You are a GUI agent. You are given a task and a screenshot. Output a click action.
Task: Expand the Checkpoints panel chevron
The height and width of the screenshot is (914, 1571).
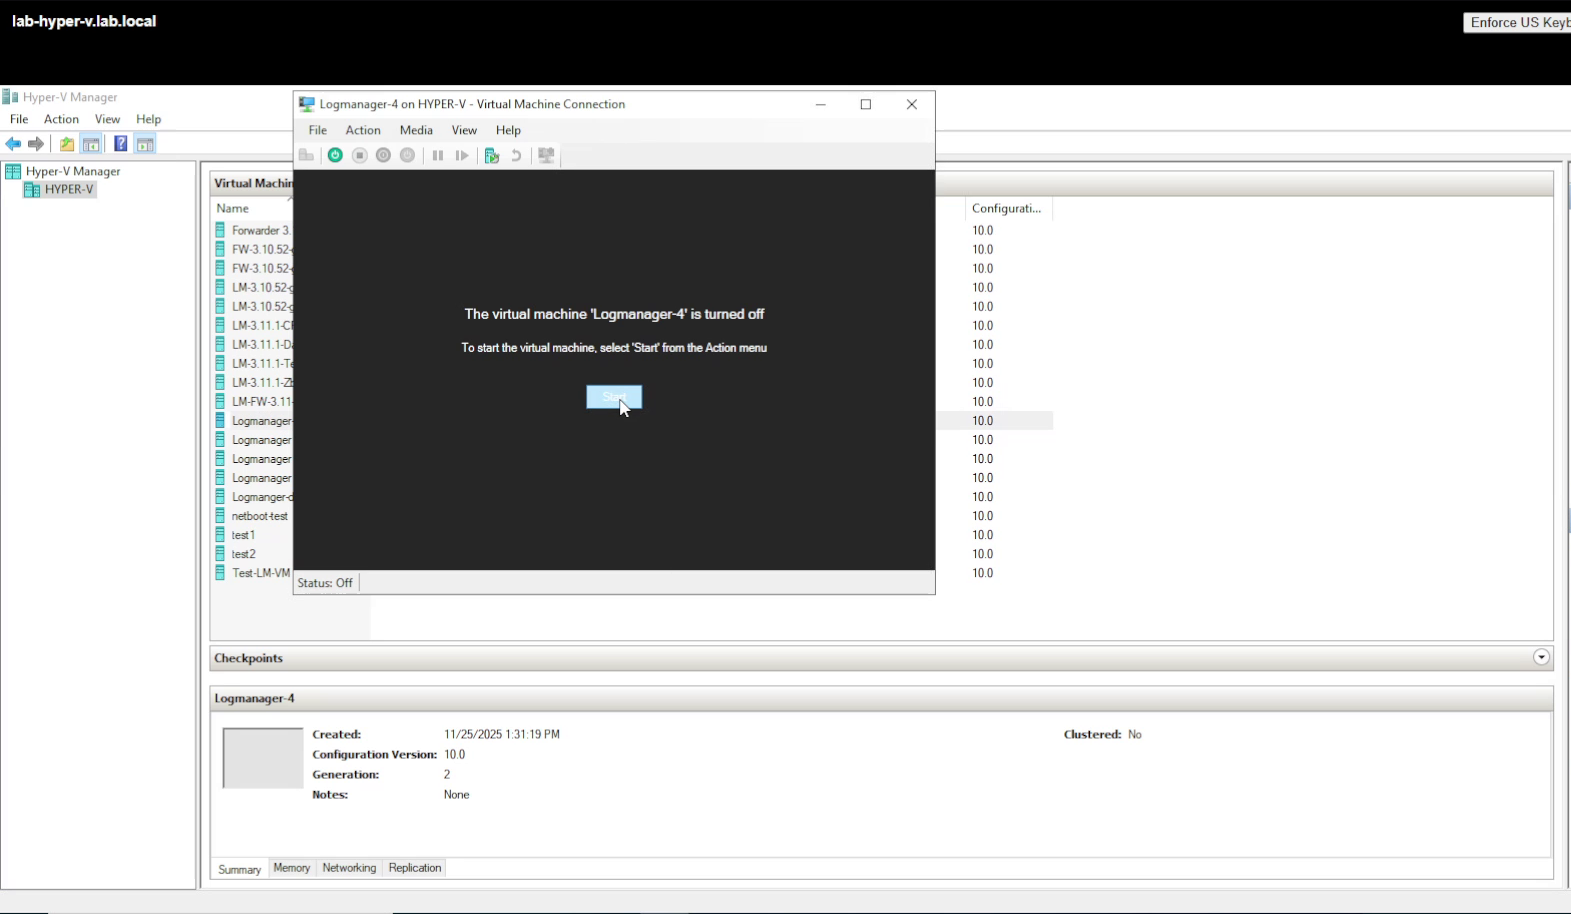(1541, 657)
